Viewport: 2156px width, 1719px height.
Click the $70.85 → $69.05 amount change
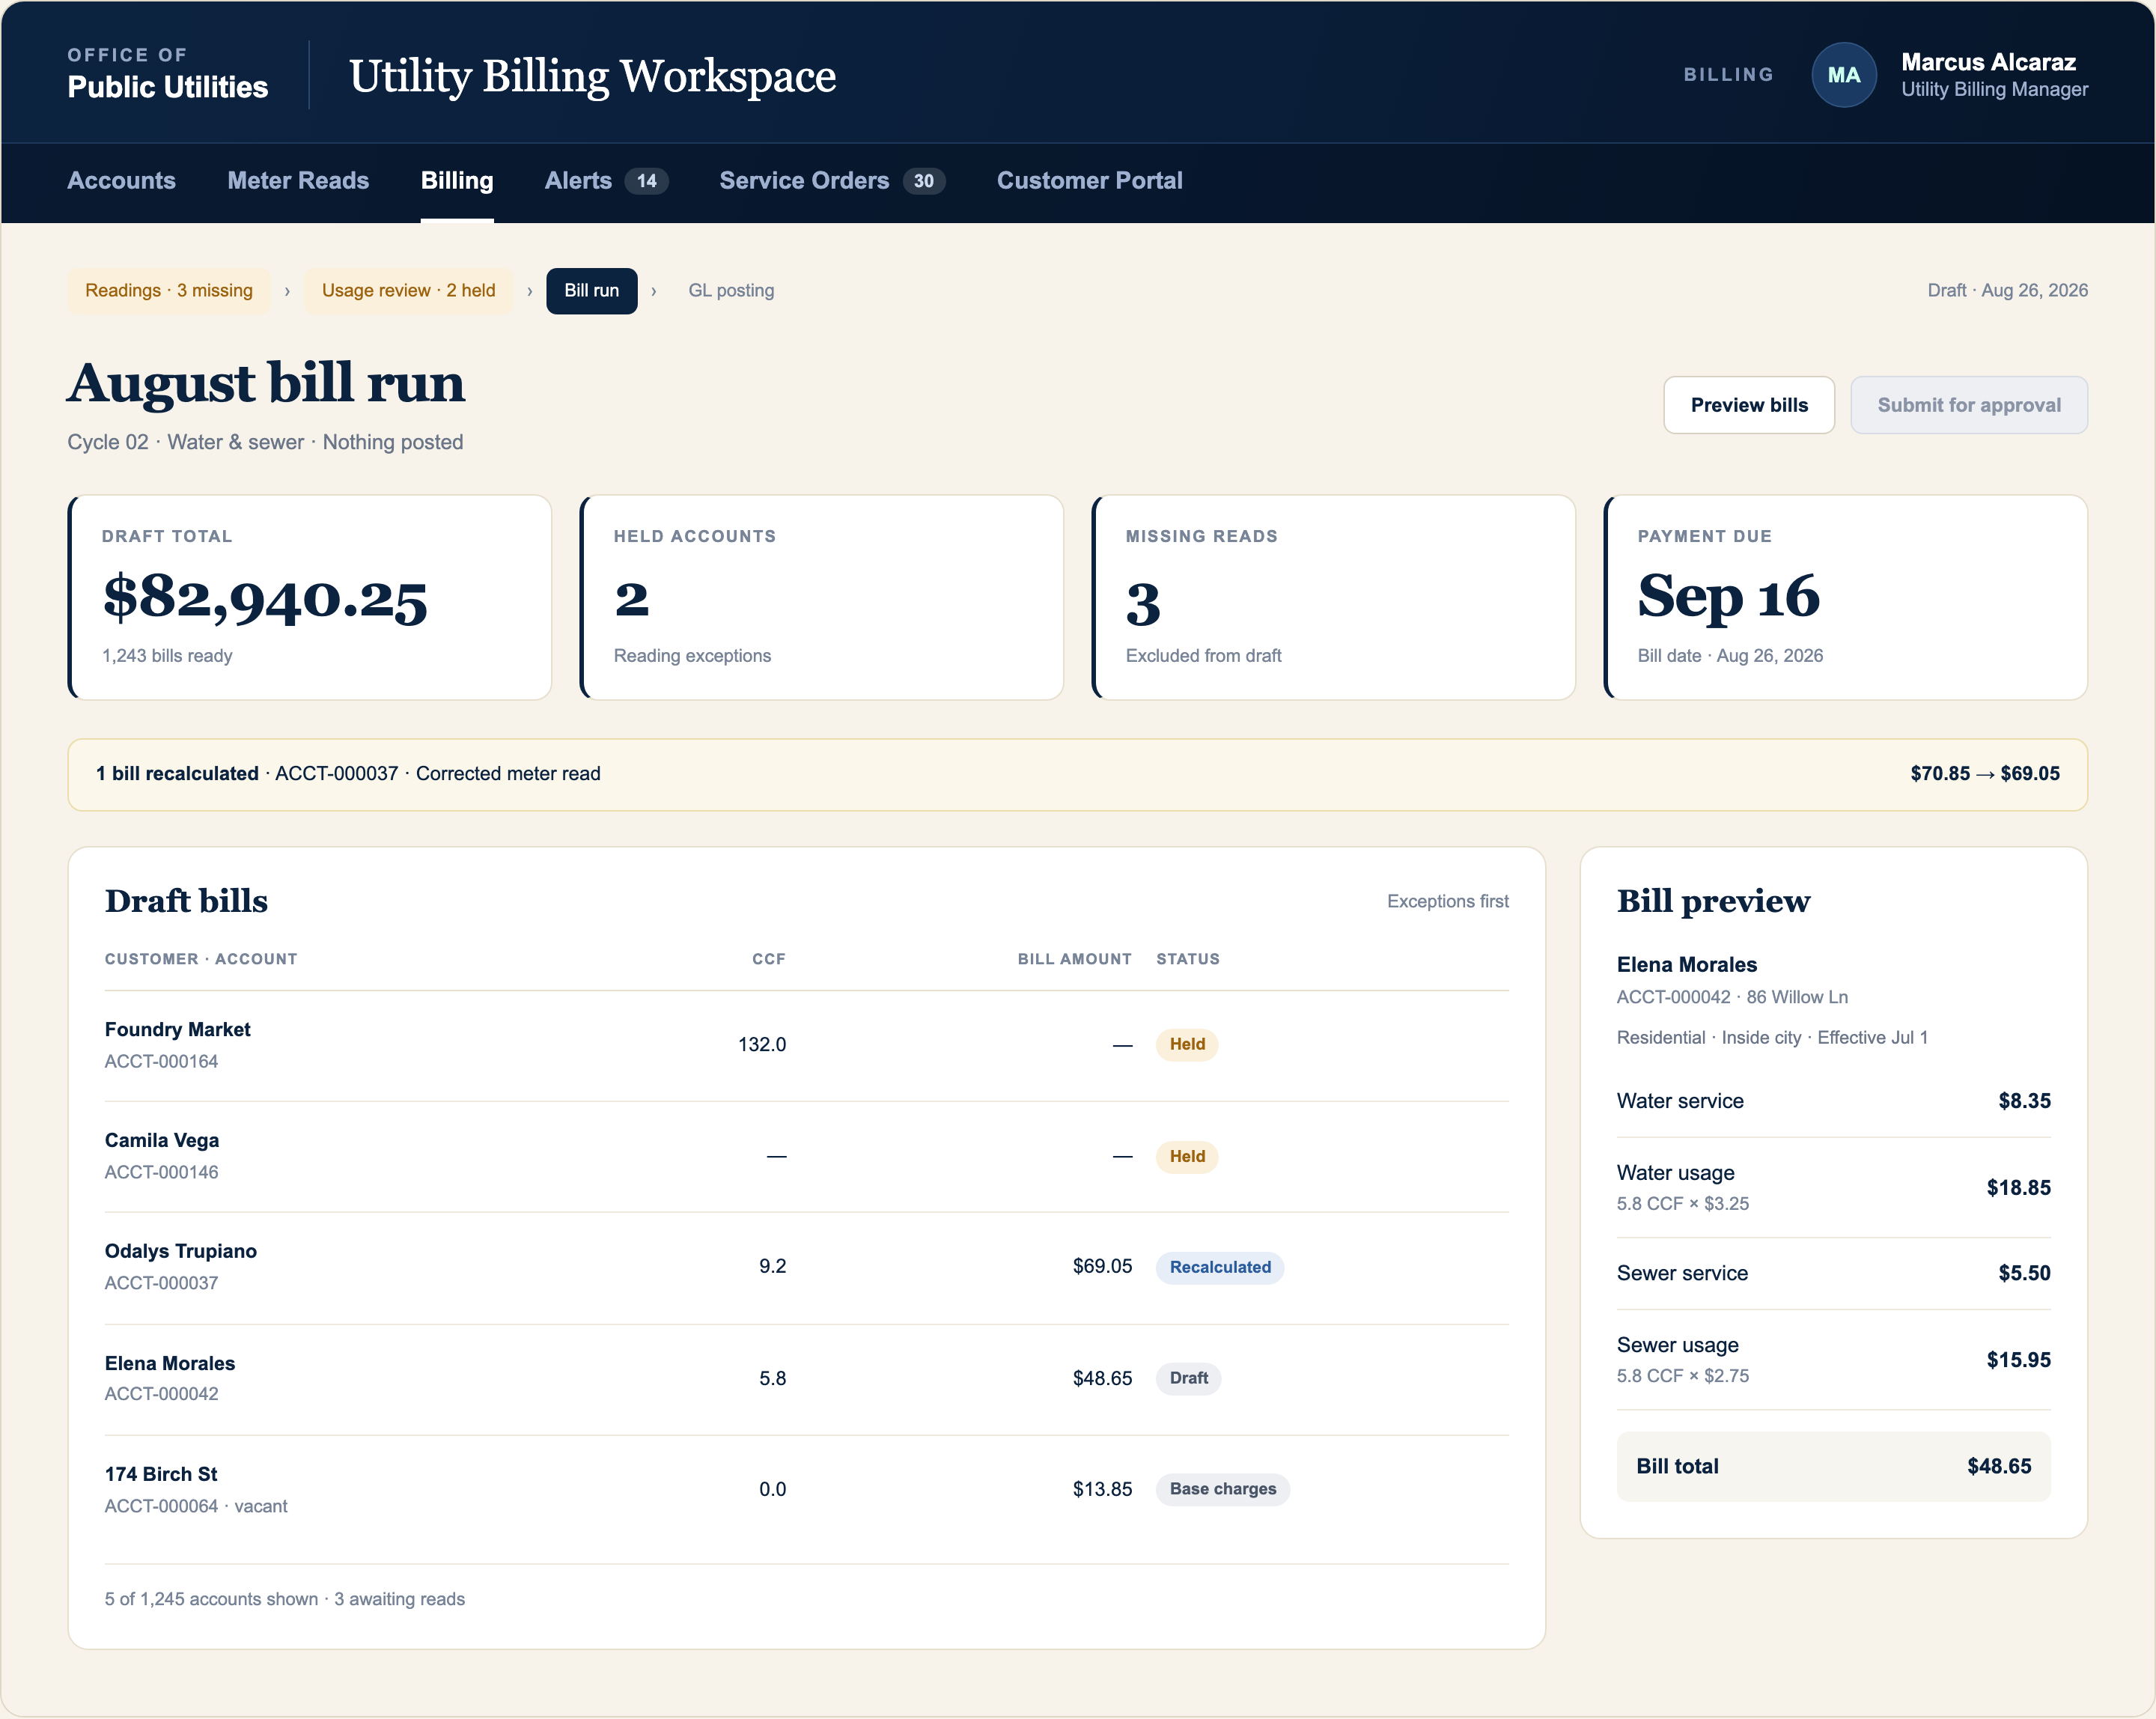pyautogui.click(x=1984, y=774)
